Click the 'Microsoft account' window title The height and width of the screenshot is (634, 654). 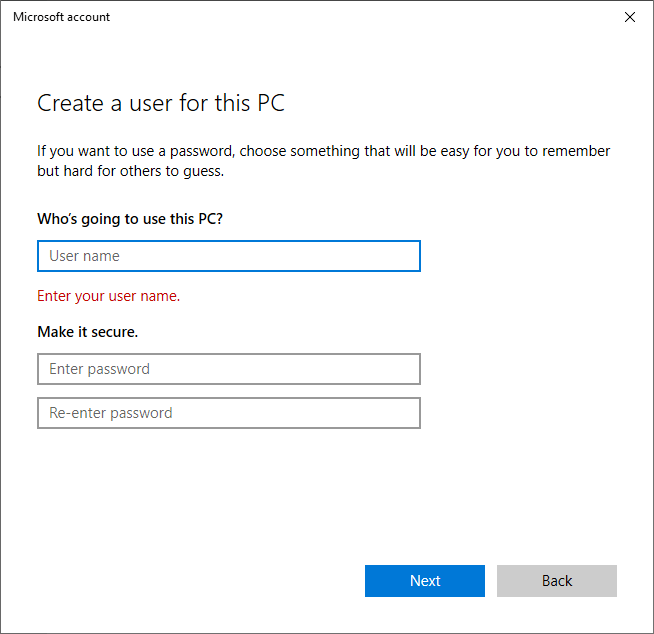coord(61,17)
